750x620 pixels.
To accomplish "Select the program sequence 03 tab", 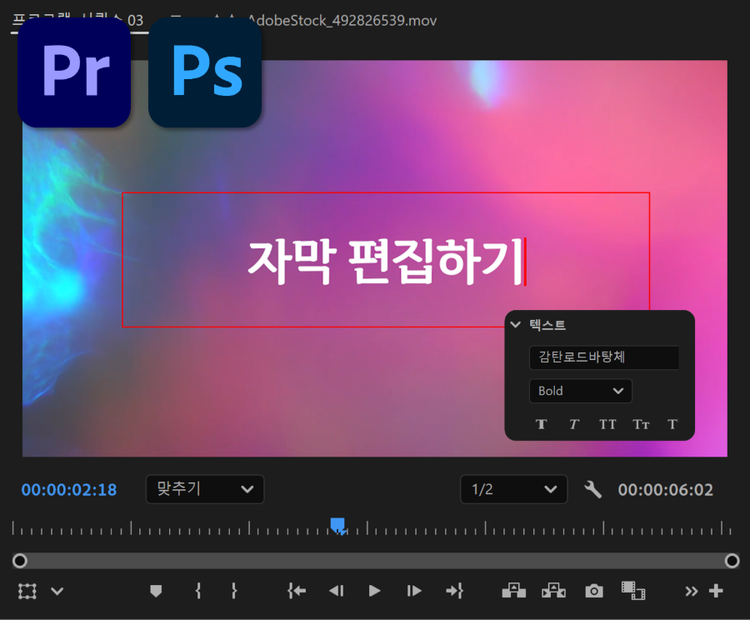I will [x=79, y=21].
